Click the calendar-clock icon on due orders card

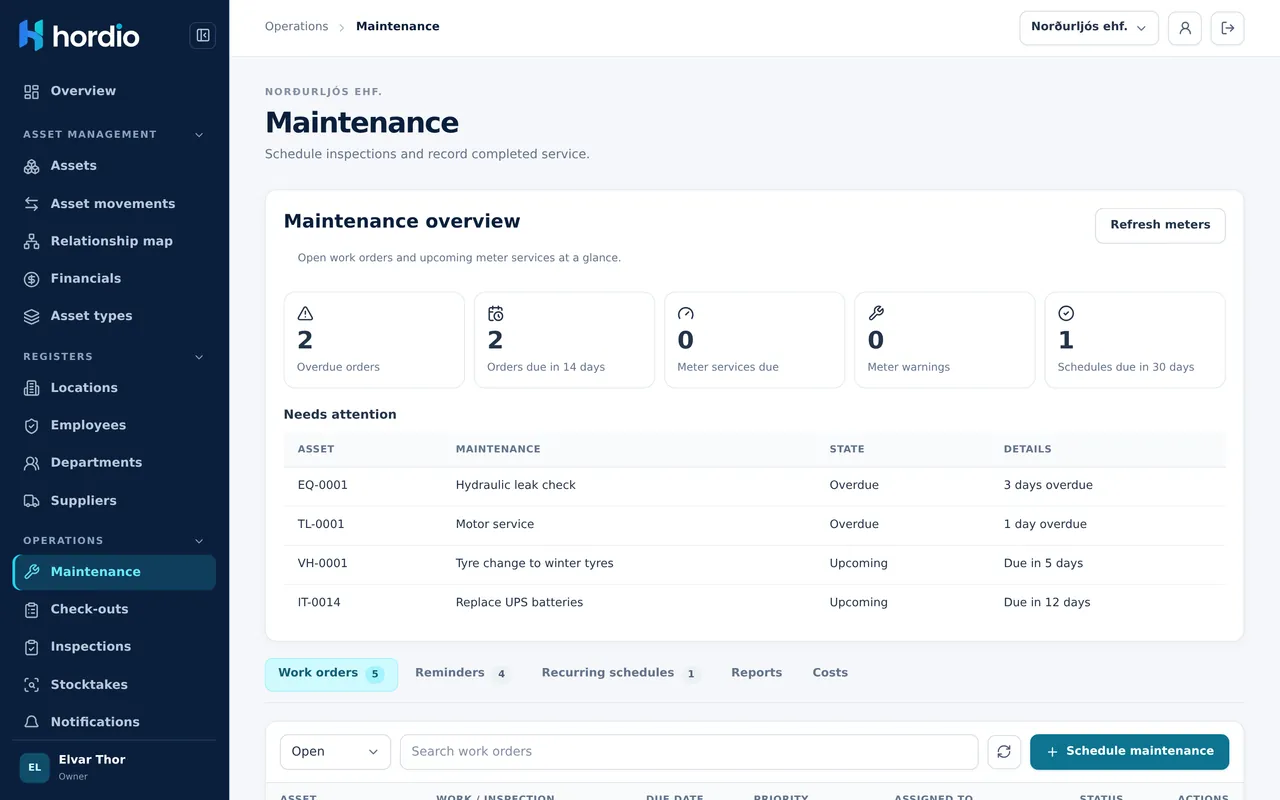496,314
